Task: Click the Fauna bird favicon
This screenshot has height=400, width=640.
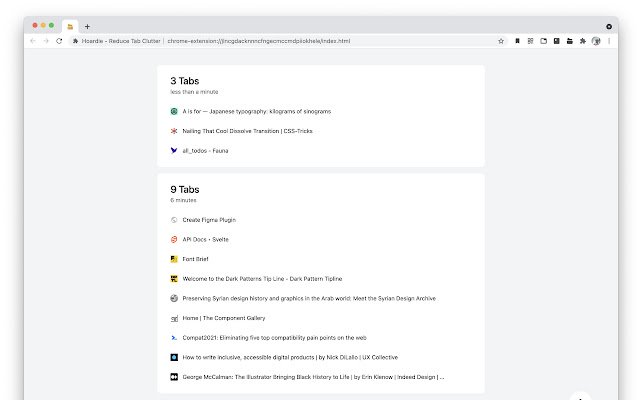Action: click(174, 151)
